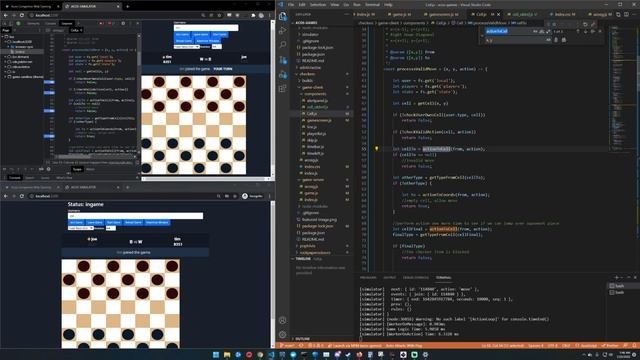Image resolution: width=640 pixels, height=360 pixels.
Task: Open DevTools settings gear in top Chrome window
Action: pos(123,23)
